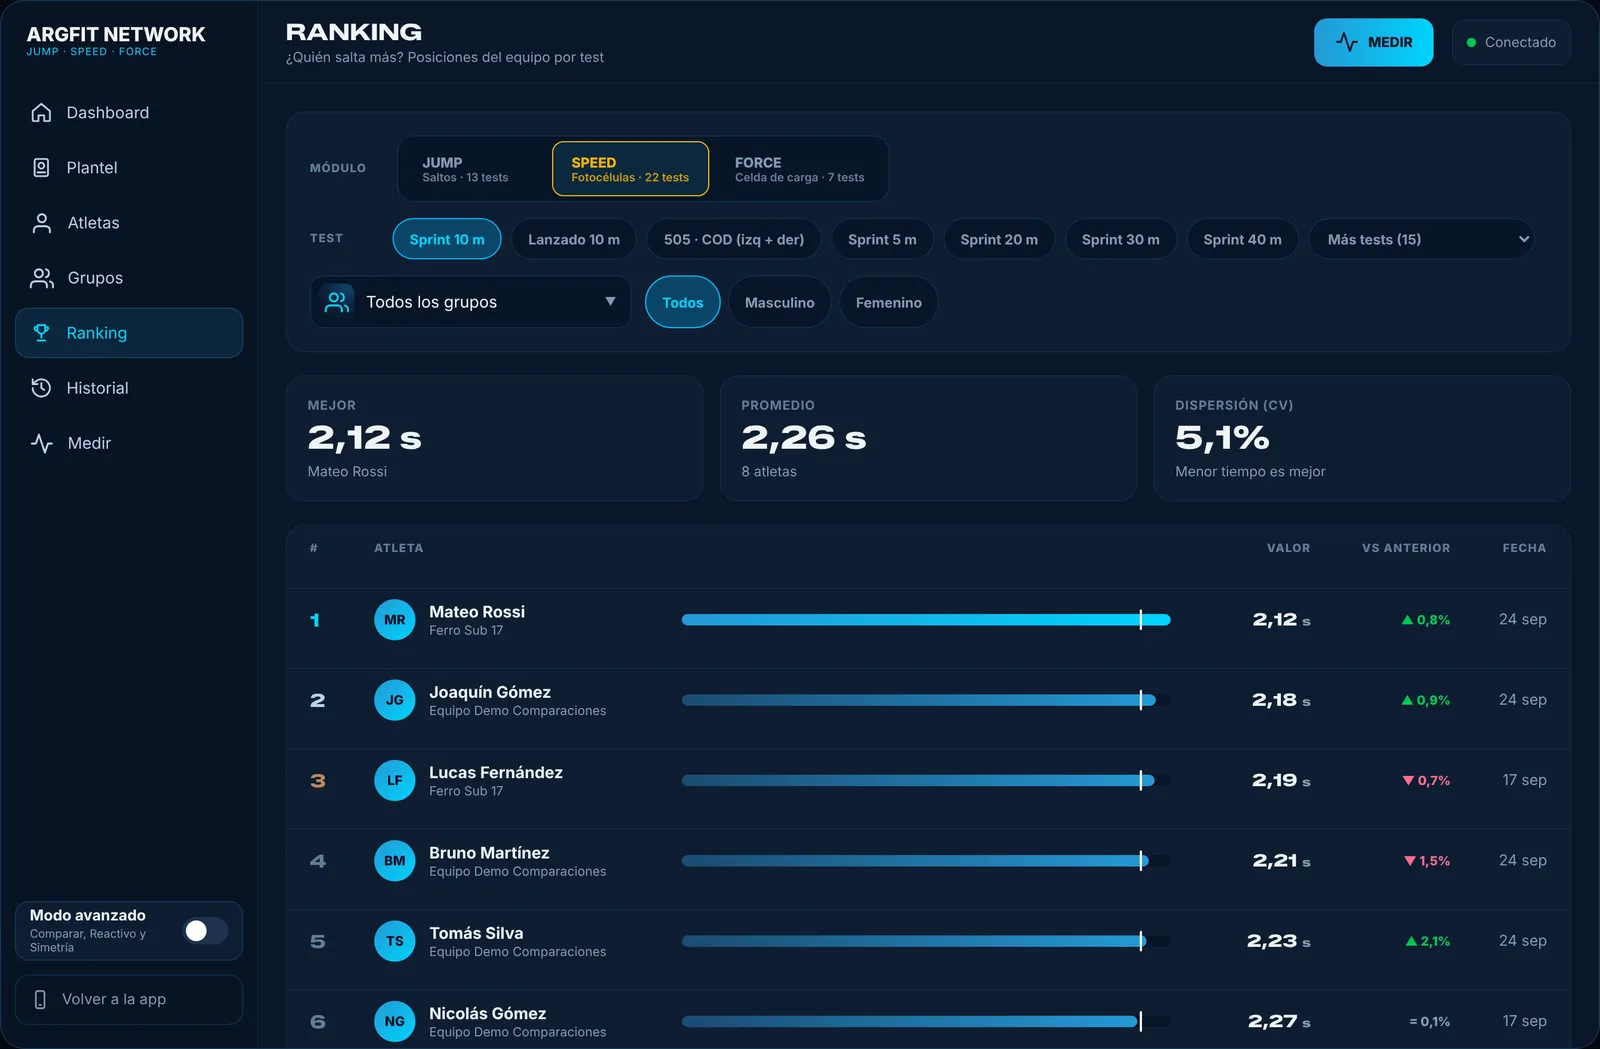Click the phone icon beside Volver a la app

pyautogui.click(x=40, y=1000)
